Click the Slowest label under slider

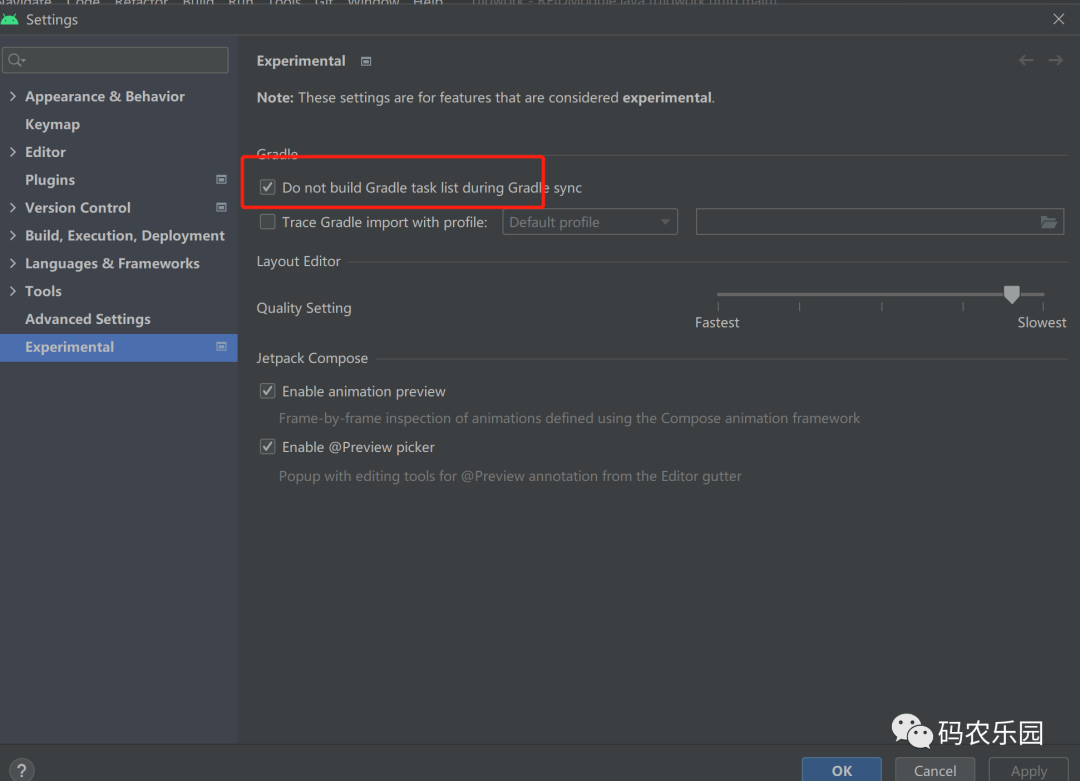click(x=1041, y=322)
